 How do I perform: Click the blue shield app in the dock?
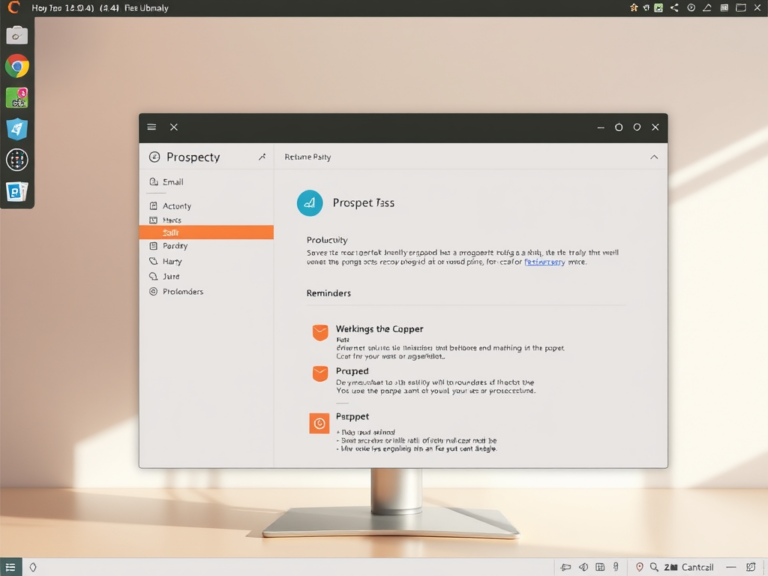tap(17, 129)
